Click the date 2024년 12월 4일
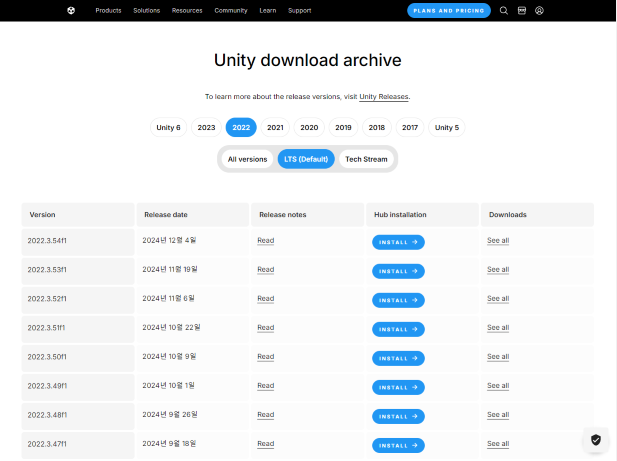Viewport: 617px width, 461px height. point(169,240)
